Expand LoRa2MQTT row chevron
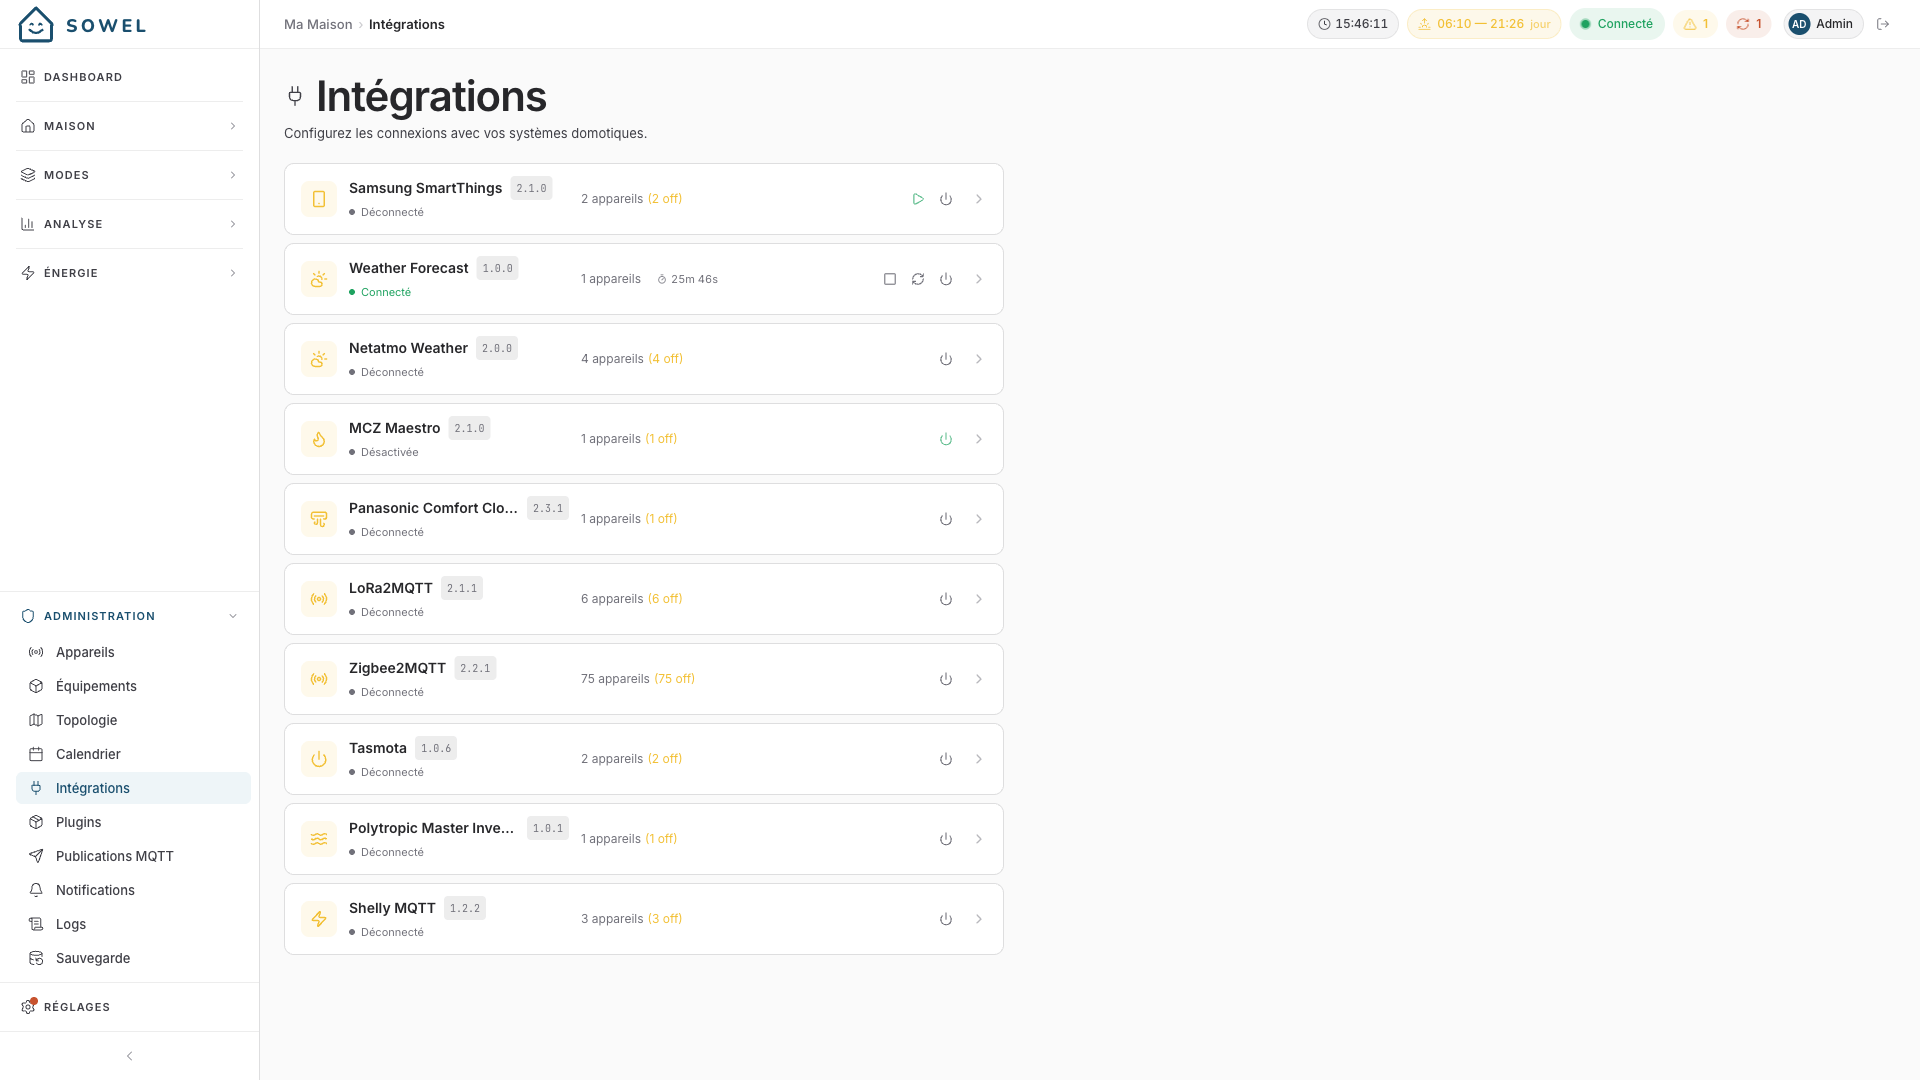 pos(979,599)
